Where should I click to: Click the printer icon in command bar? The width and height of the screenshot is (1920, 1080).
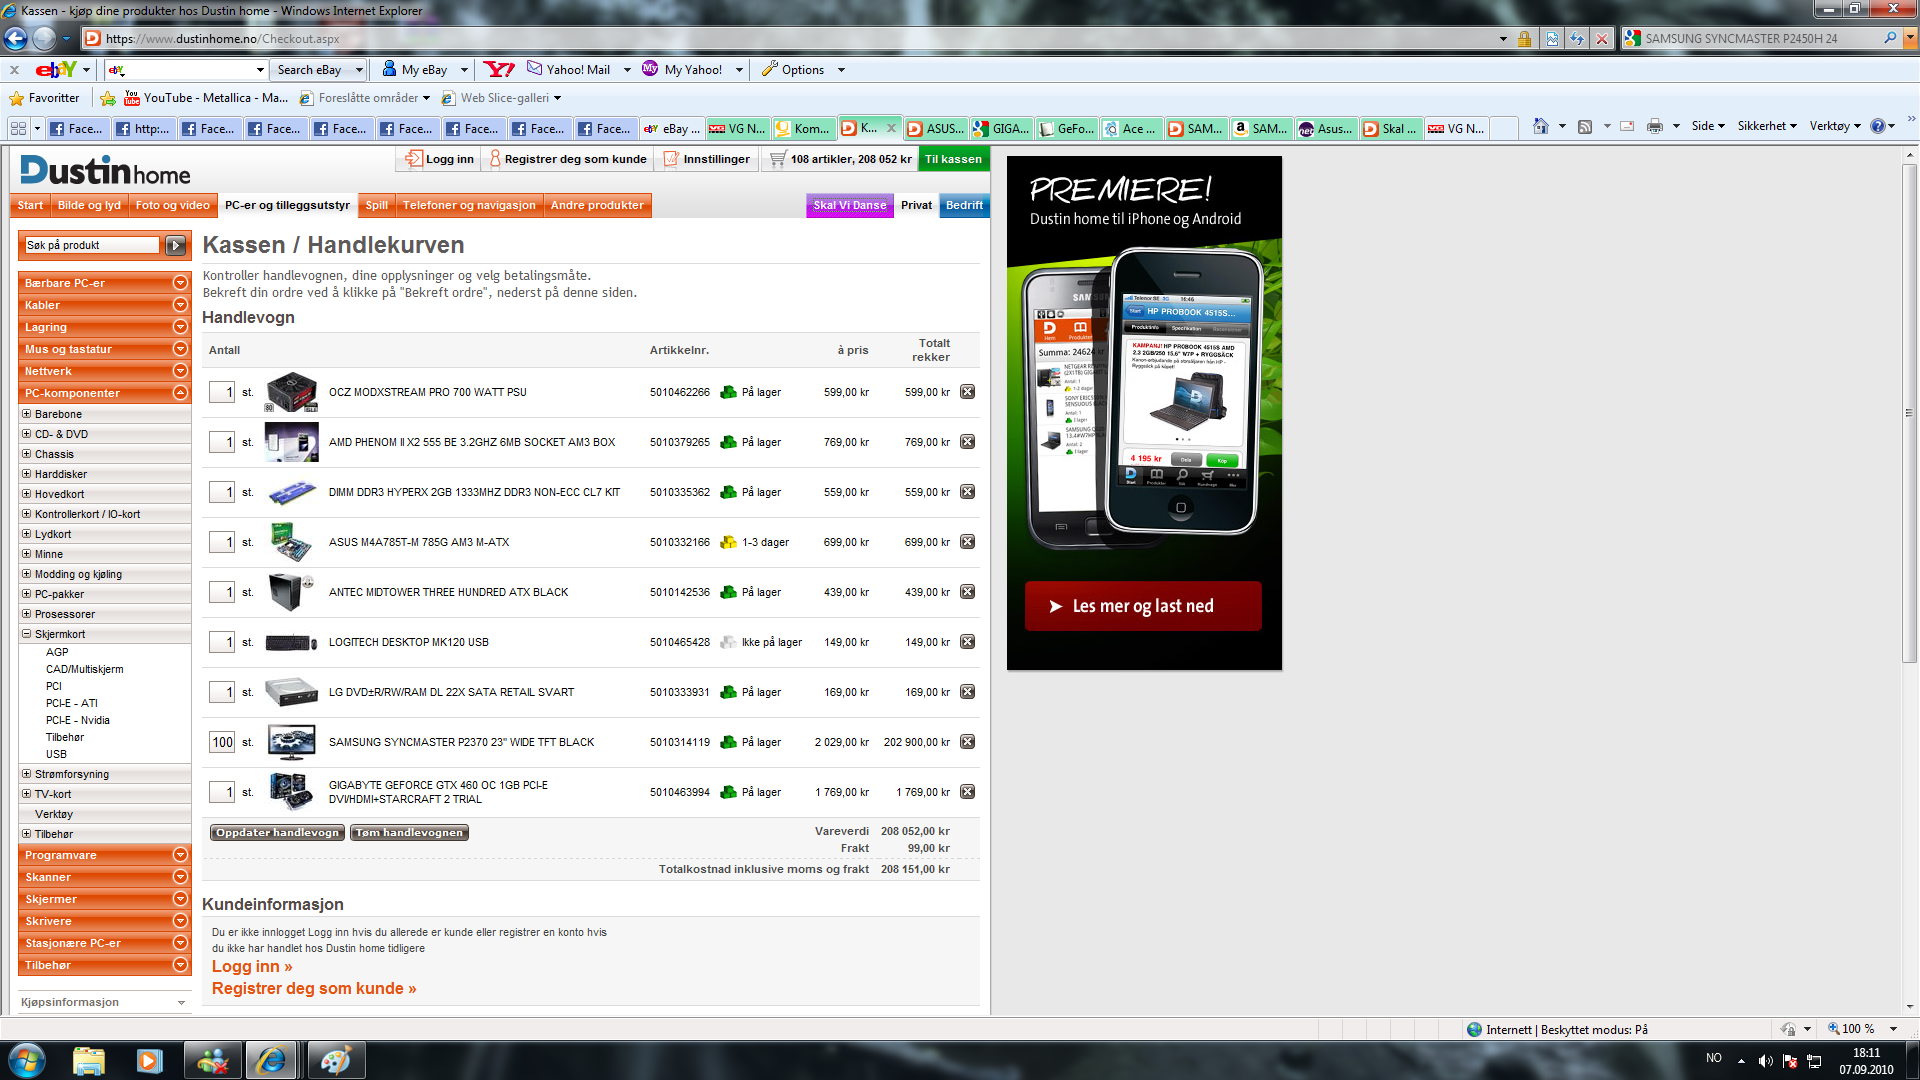[x=1655, y=126]
